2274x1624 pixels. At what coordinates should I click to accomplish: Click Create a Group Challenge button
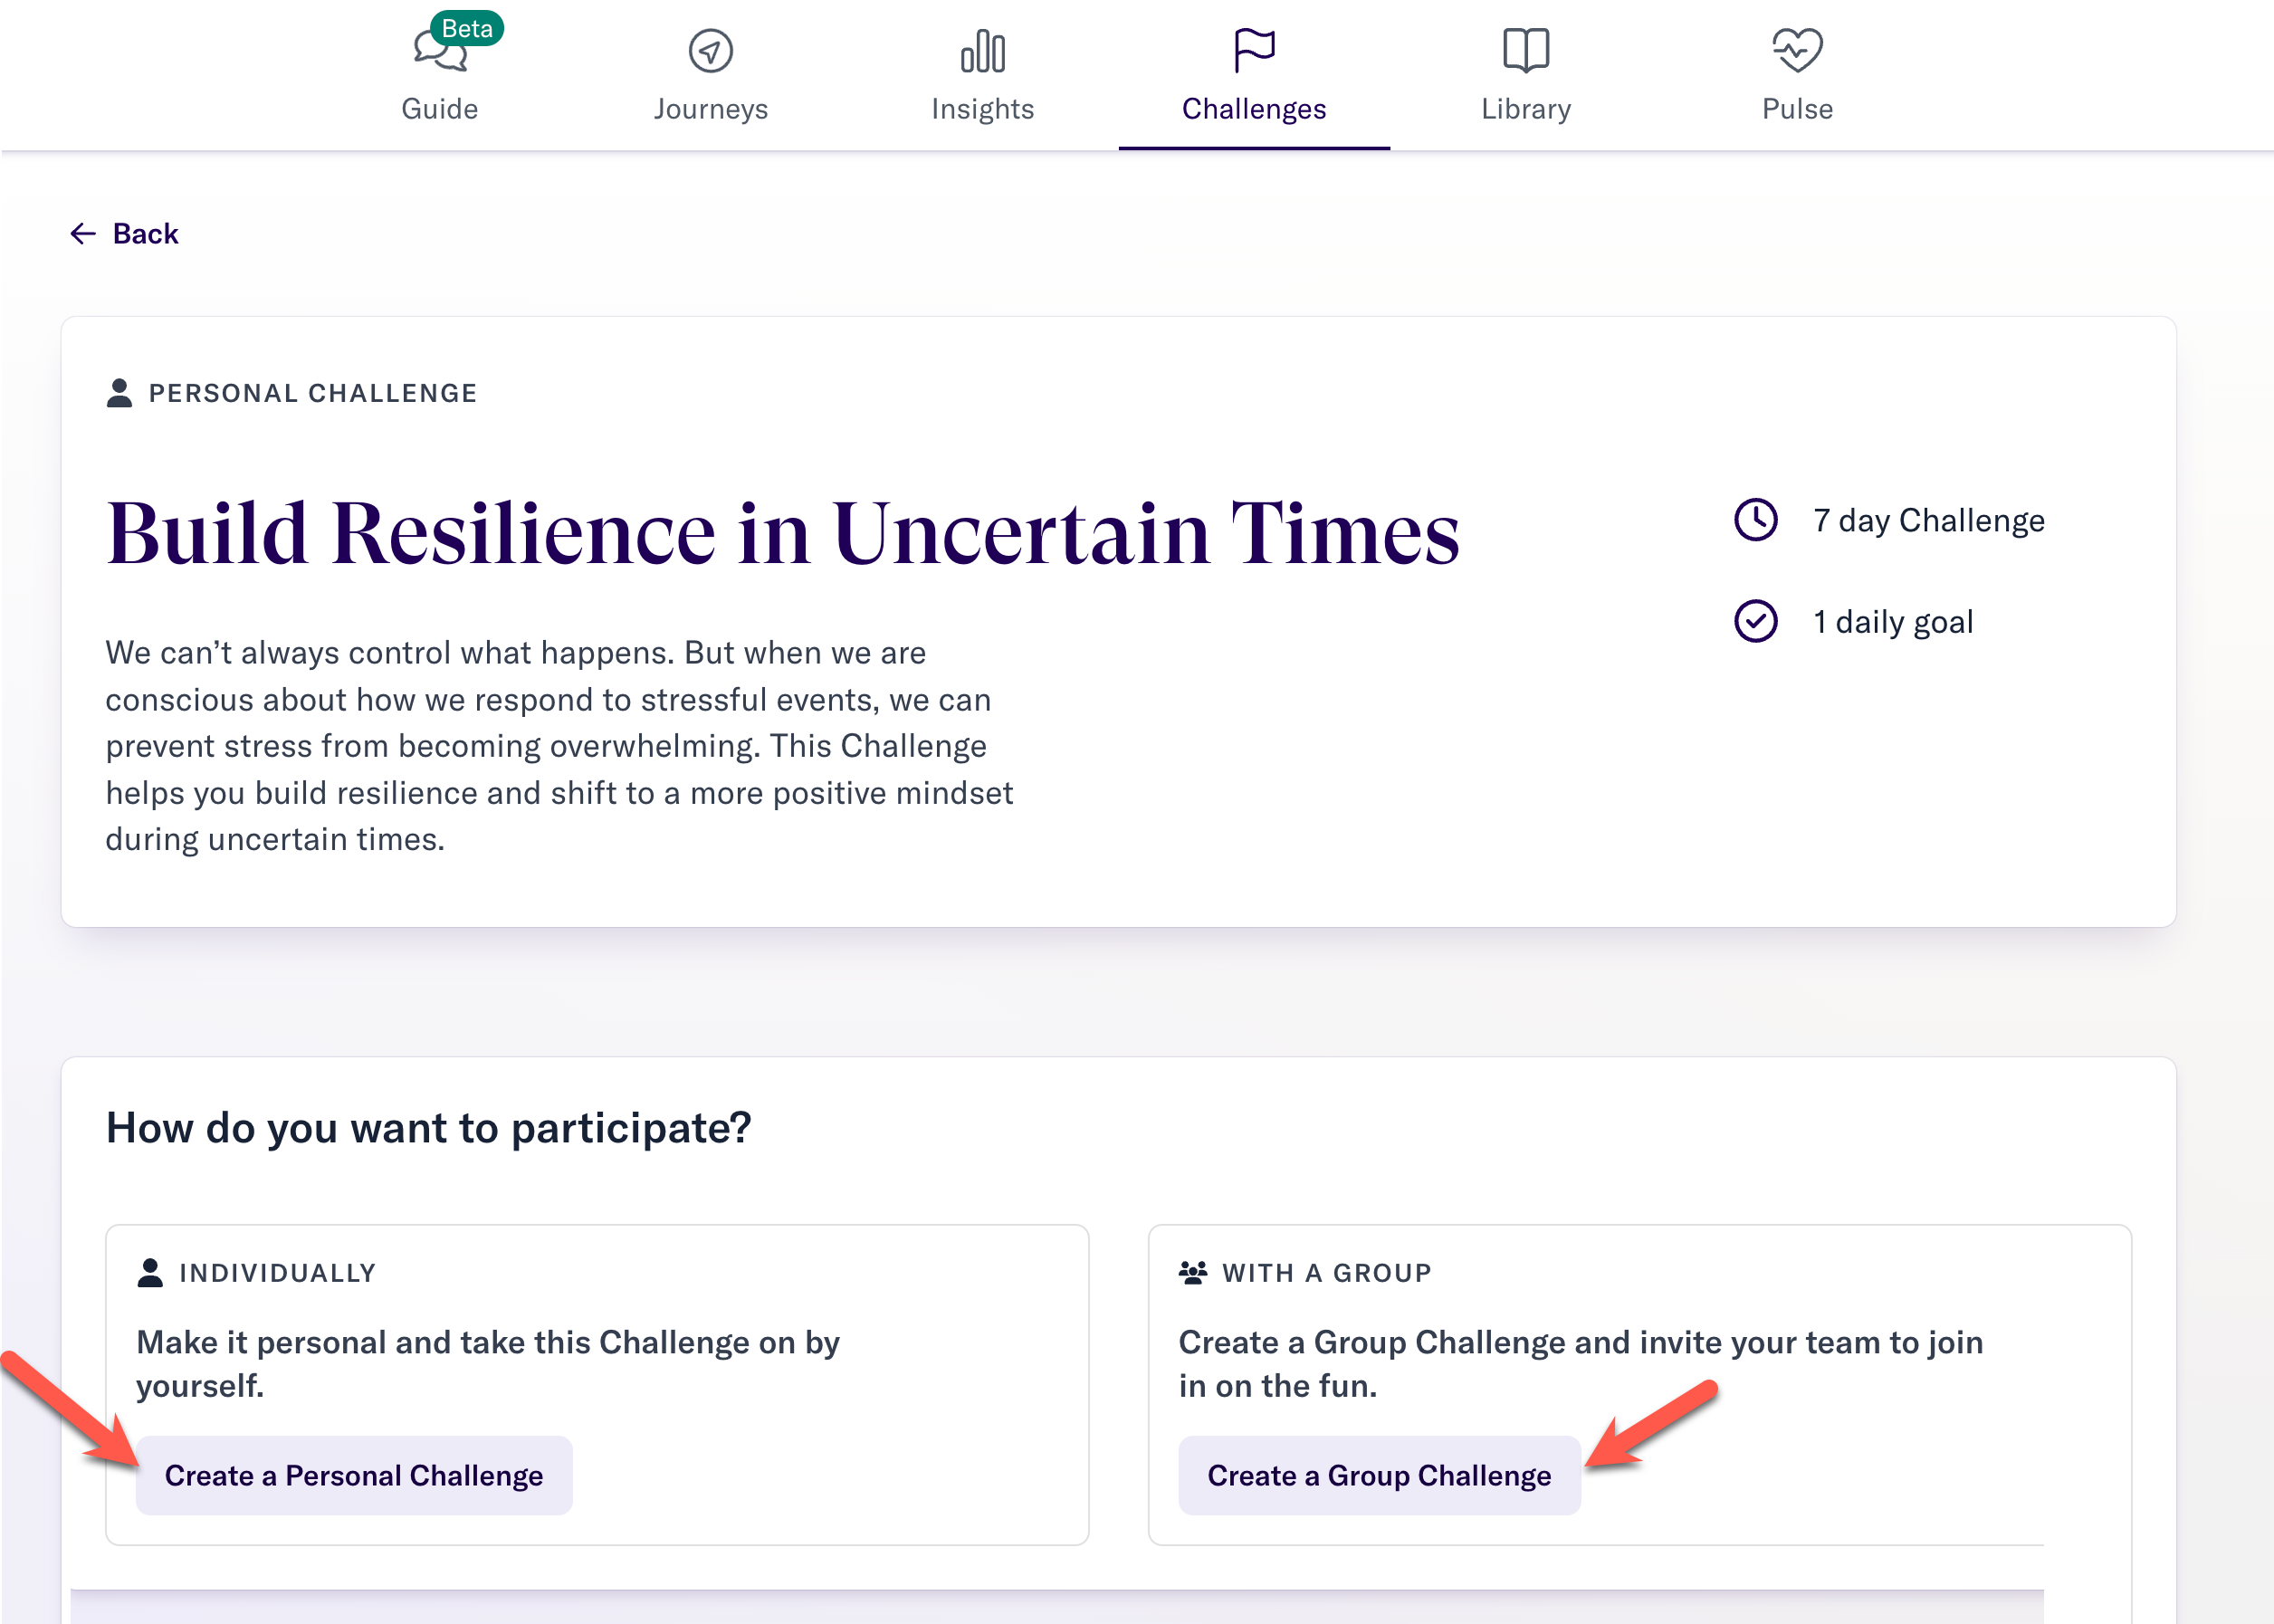[x=1379, y=1475]
